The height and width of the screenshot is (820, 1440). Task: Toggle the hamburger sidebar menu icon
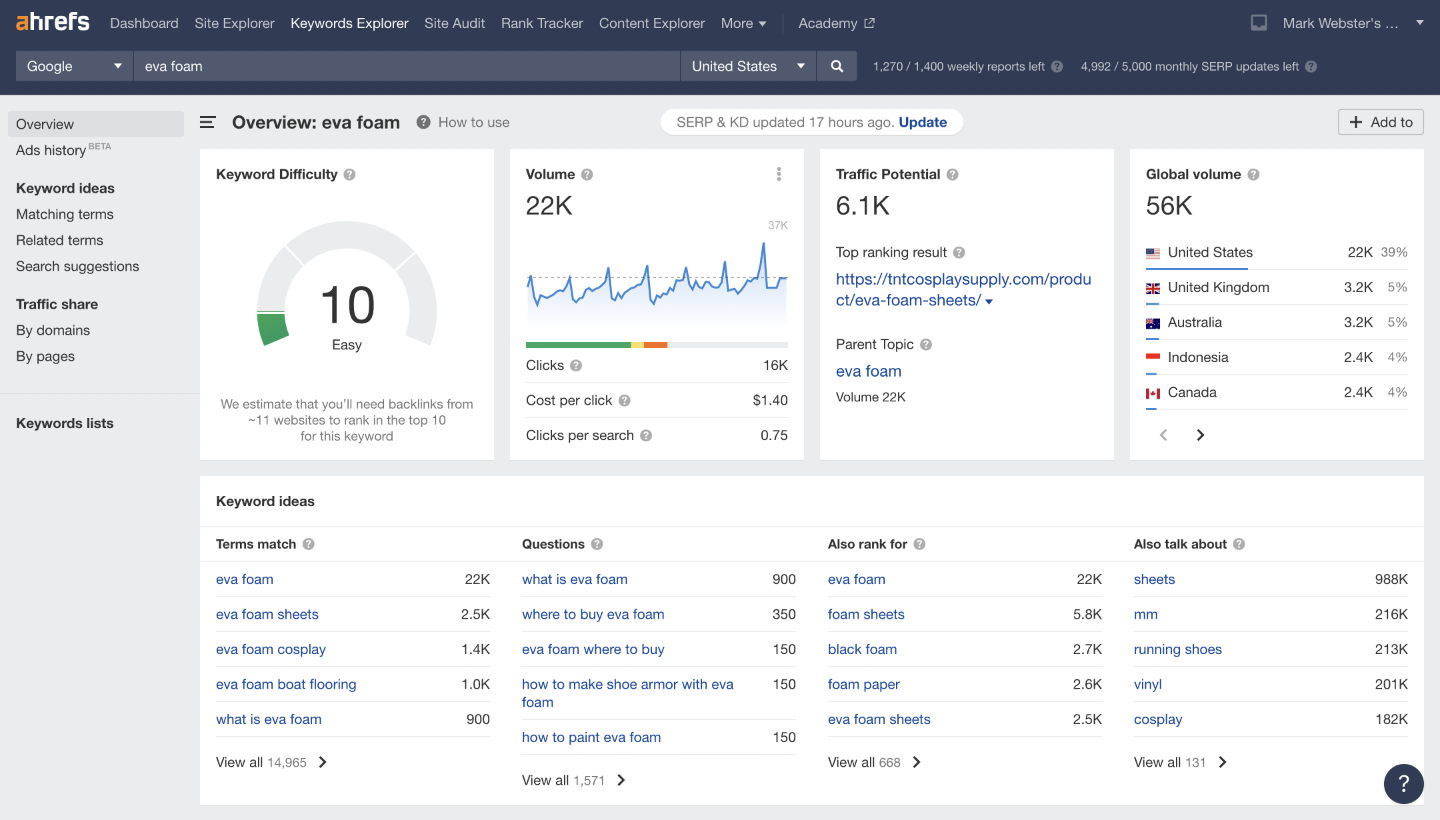click(x=208, y=122)
